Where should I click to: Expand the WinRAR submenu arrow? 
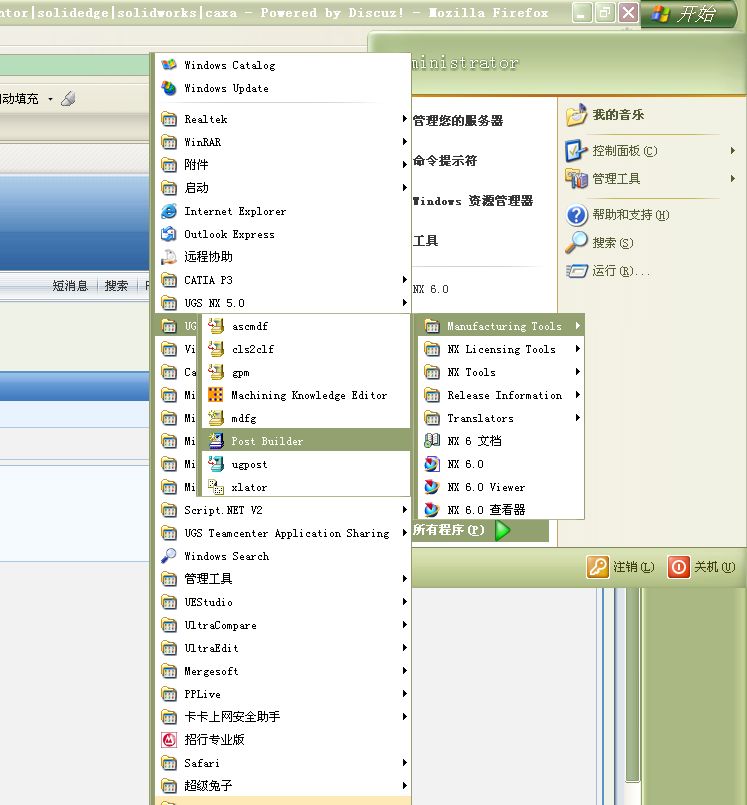point(405,142)
